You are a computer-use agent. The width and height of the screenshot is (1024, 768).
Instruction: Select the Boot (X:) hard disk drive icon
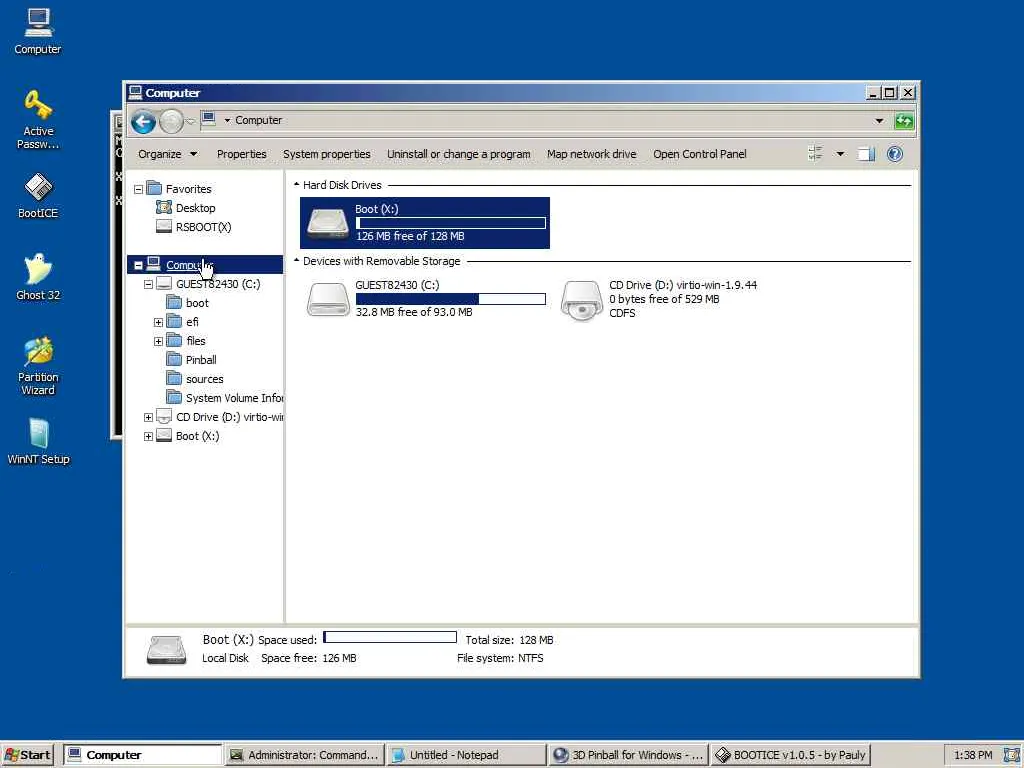(328, 223)
